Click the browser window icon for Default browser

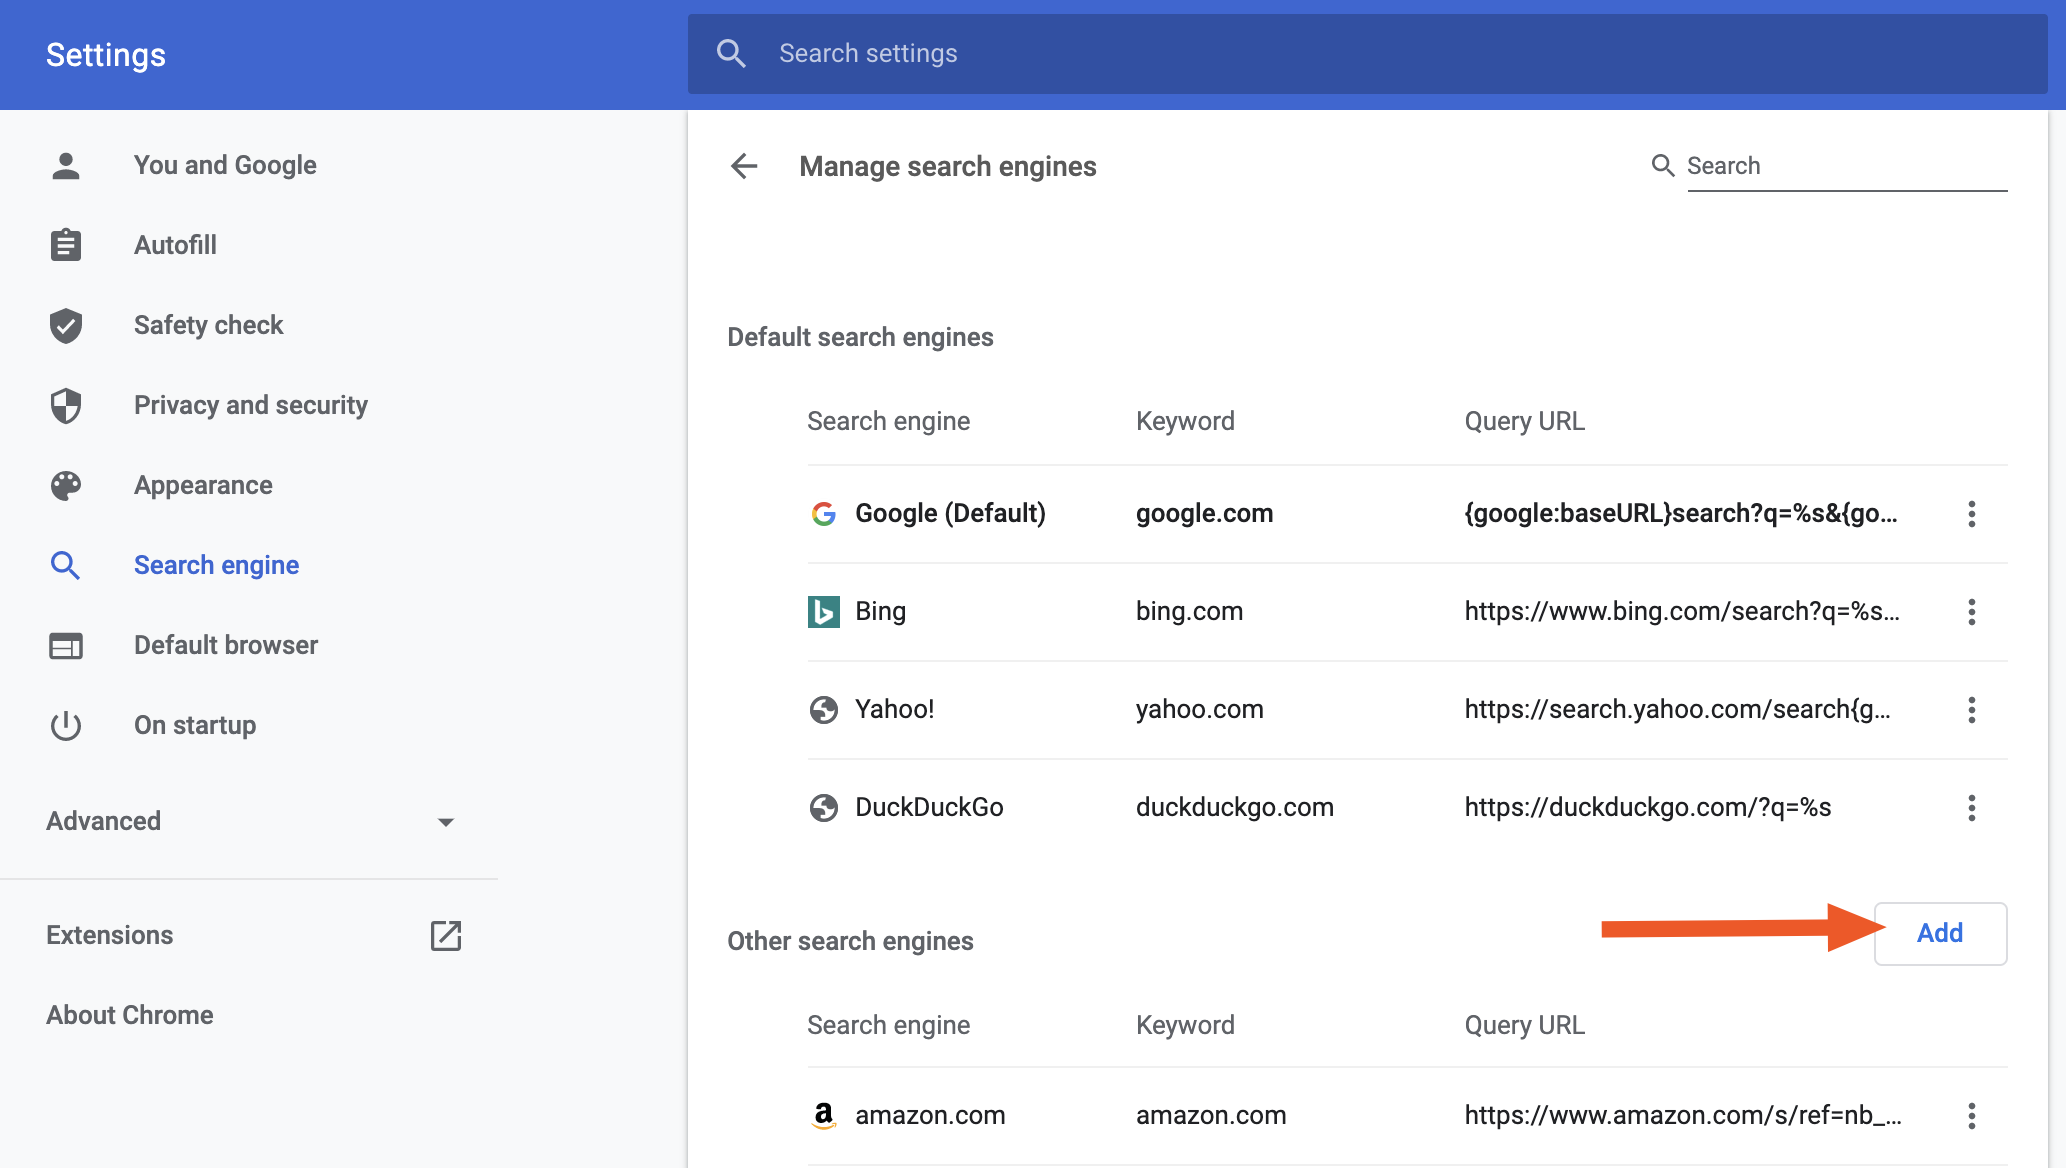[x=66, y=646]
